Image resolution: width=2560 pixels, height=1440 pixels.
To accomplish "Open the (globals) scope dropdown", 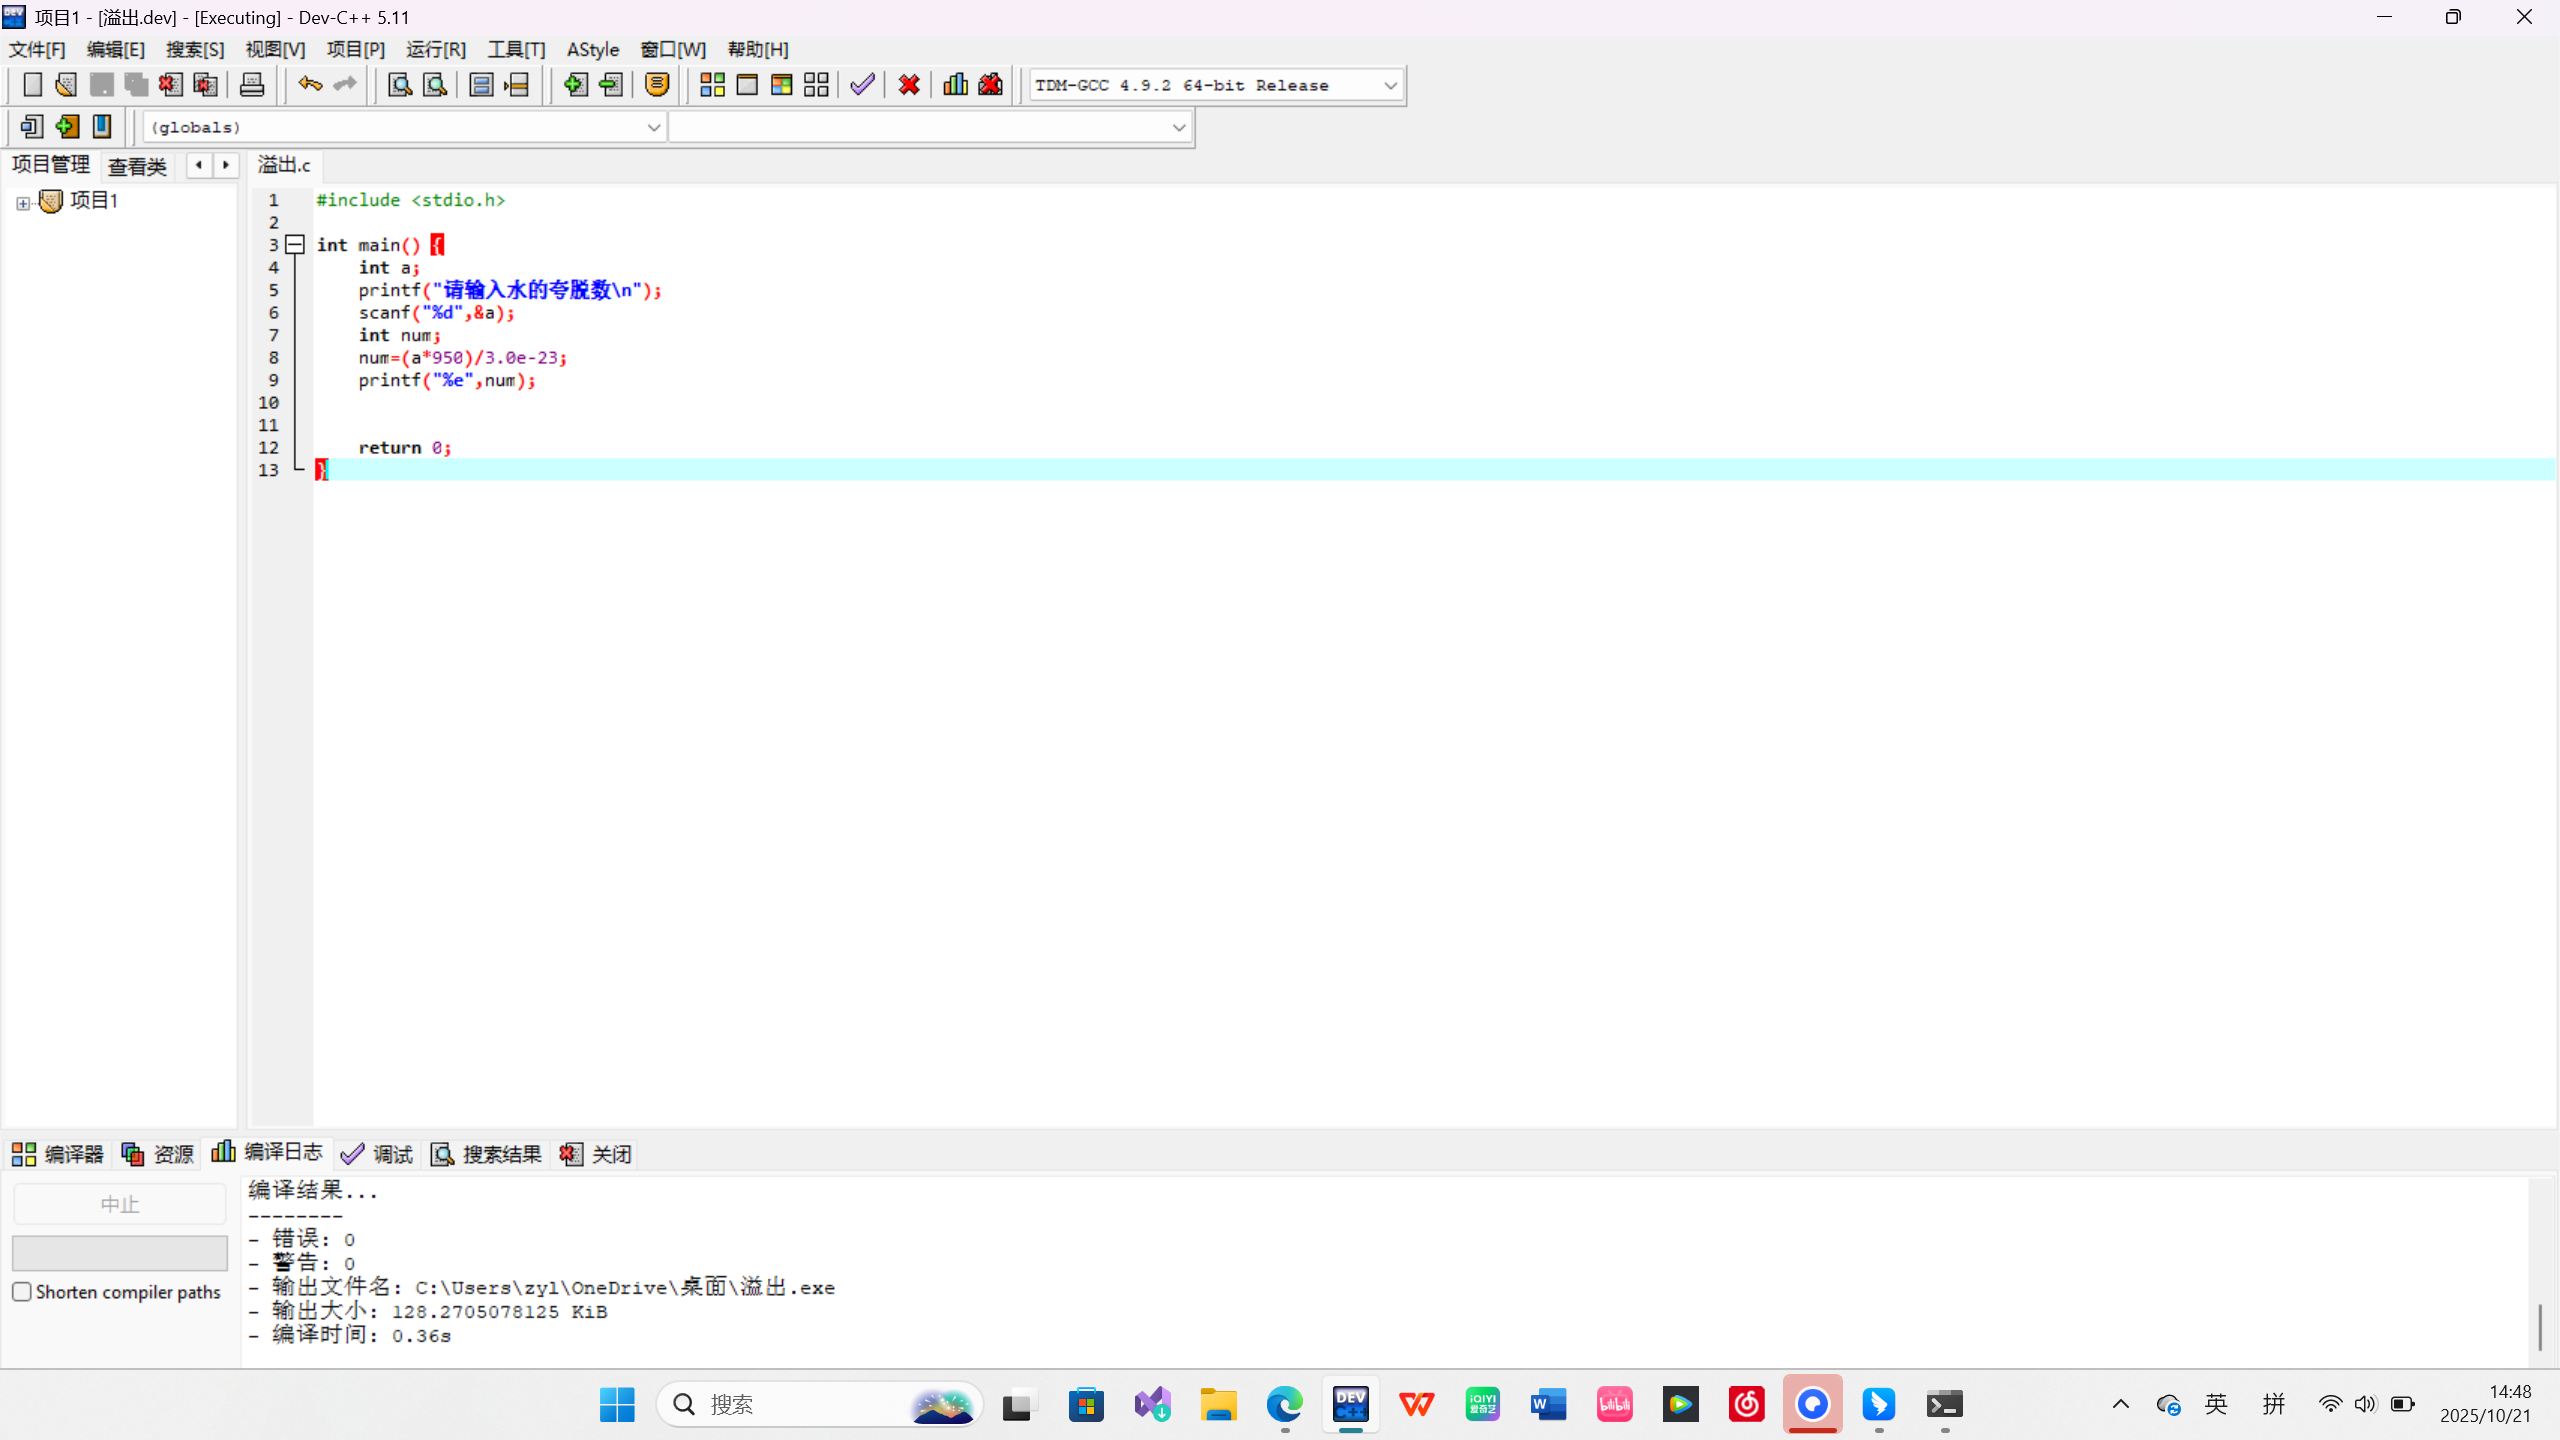I will (x=653, y=128).
